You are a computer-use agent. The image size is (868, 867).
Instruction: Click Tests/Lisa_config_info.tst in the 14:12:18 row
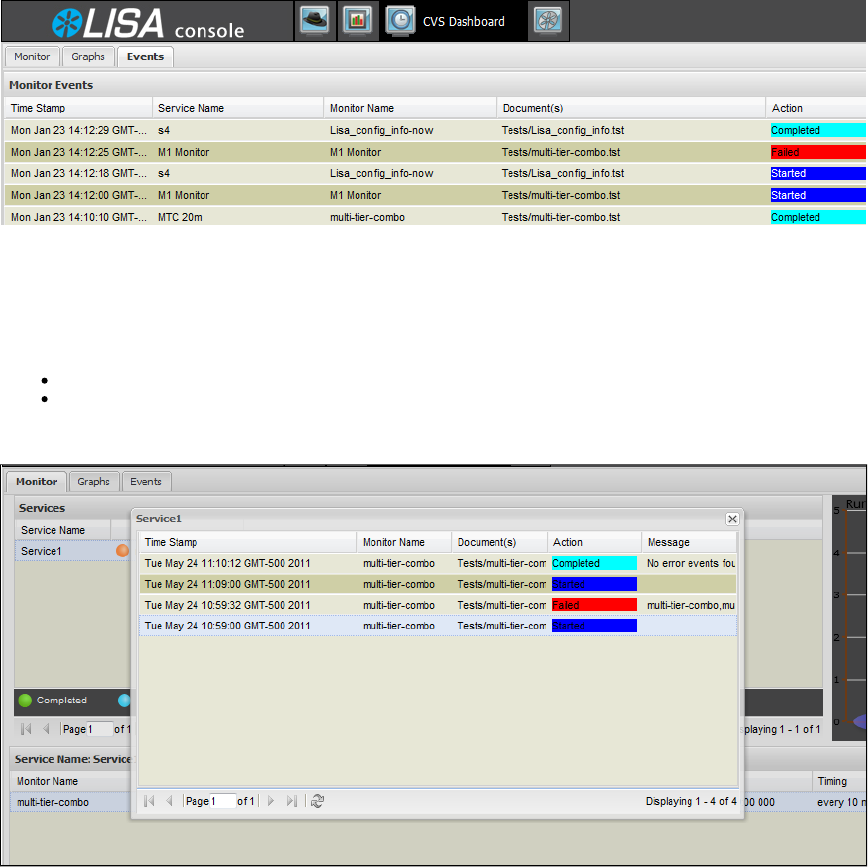(x=563, y=173)
